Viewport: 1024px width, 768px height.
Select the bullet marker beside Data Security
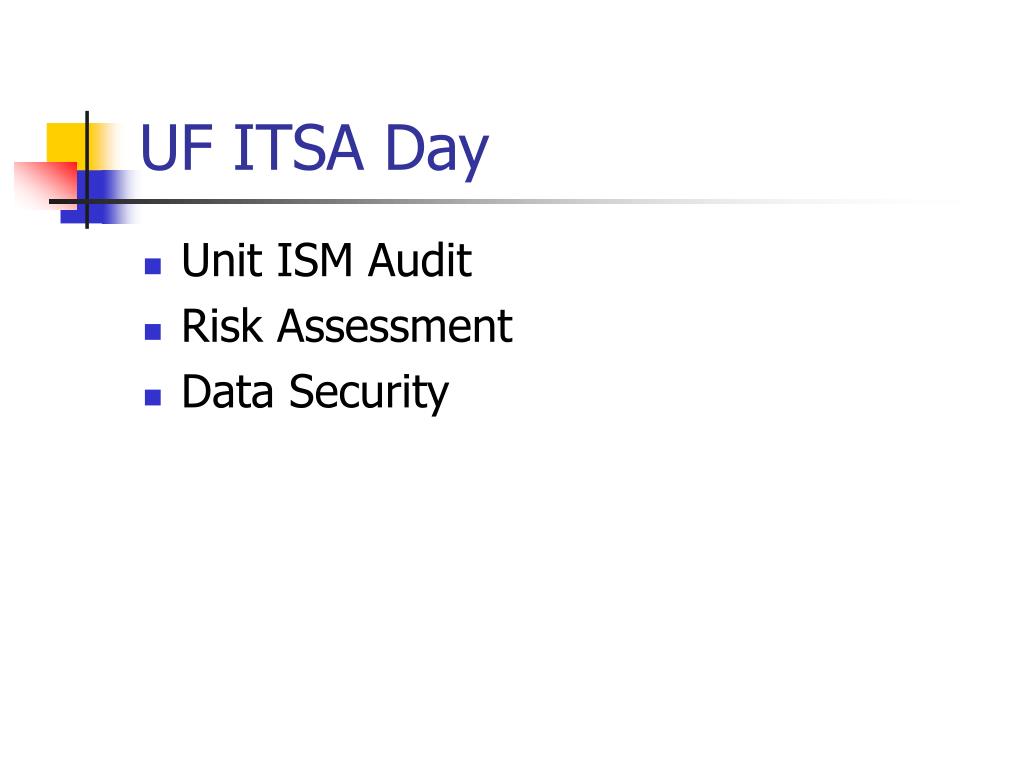pos(153,397)
